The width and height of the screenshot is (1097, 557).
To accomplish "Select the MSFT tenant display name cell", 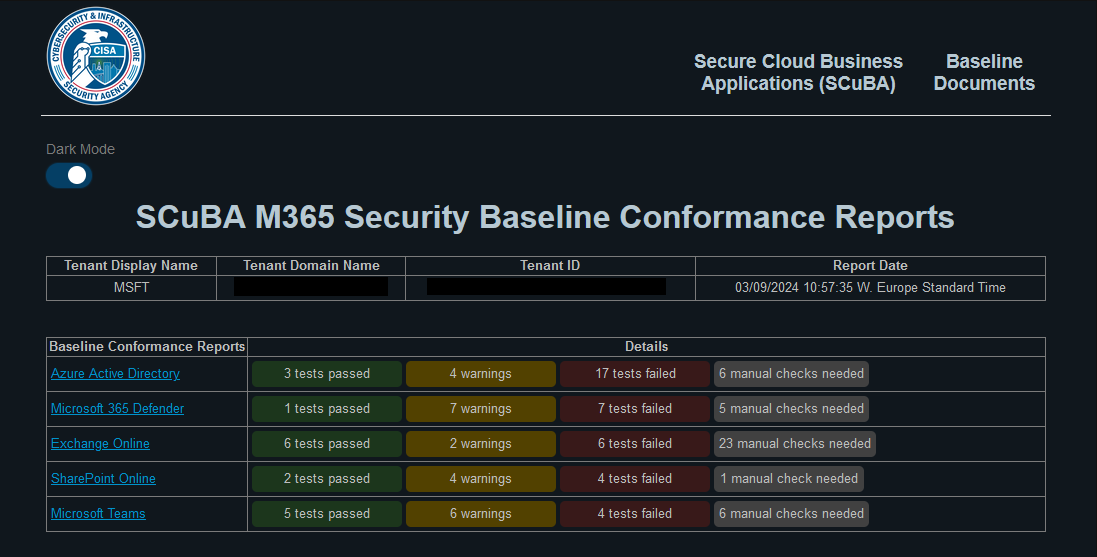I will 131,288.
